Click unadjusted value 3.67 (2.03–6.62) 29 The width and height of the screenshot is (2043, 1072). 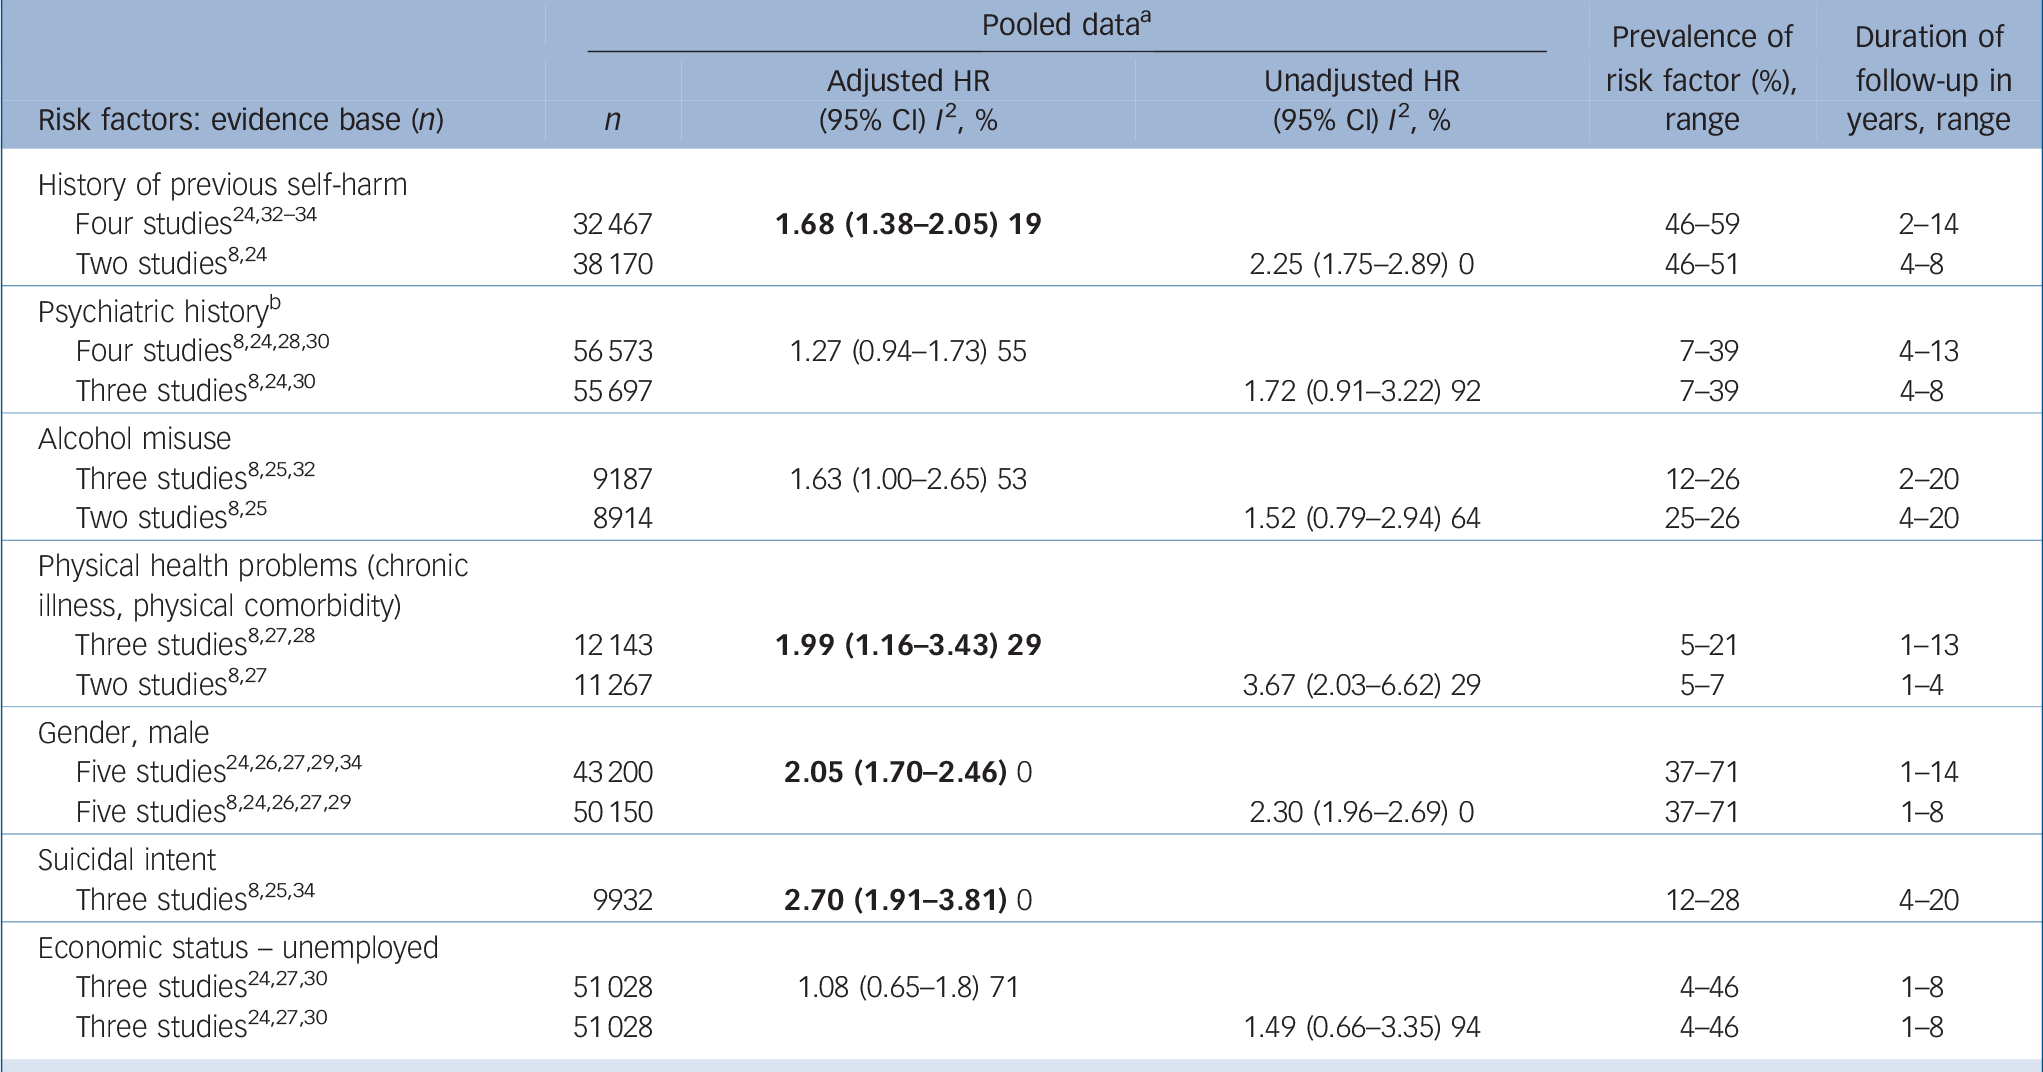coord(1361,685)
